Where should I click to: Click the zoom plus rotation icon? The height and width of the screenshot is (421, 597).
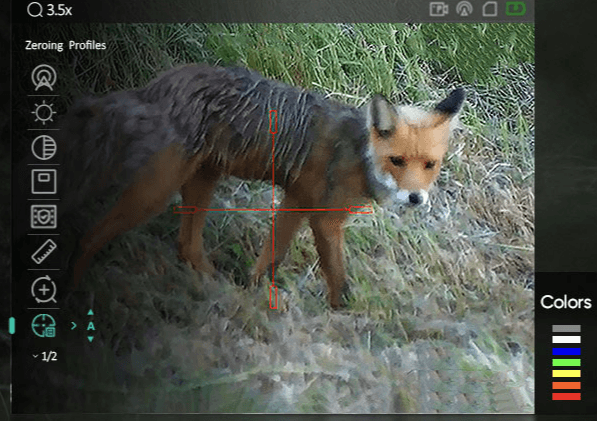[x=44, y=290]
